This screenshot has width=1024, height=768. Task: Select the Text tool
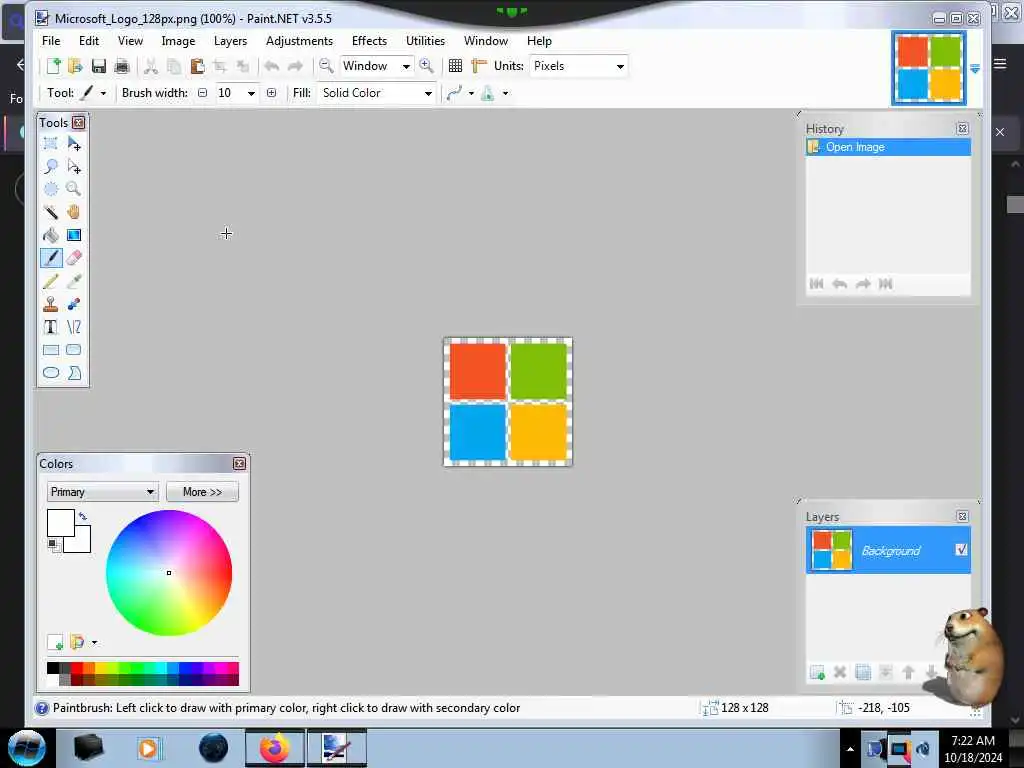[51, 327]
